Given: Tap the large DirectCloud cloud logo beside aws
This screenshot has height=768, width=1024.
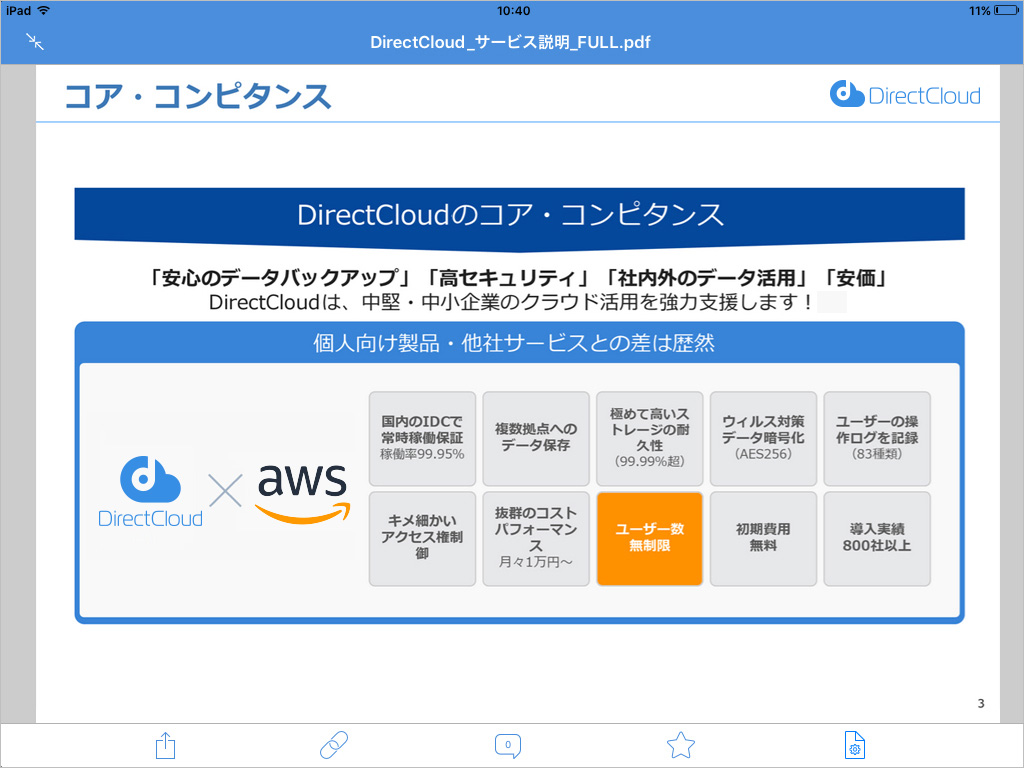Looking at the screenshot, I should 150,492.
